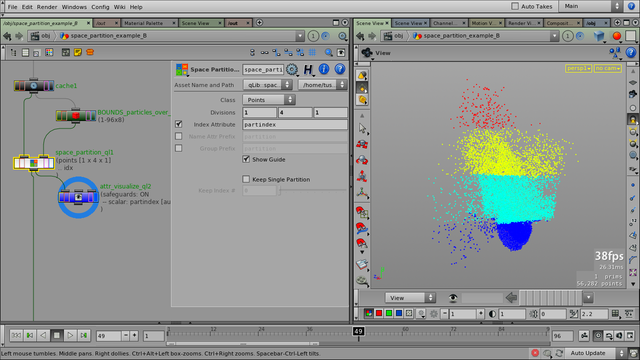Enable the Name Attr Prefix checkbox

click(178, 136)
